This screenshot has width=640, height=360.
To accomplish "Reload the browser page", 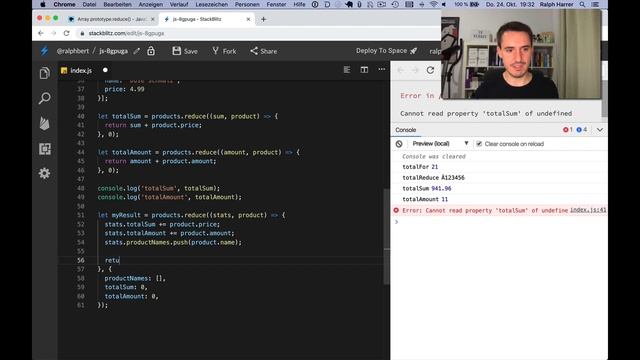I will coord(67,33).
